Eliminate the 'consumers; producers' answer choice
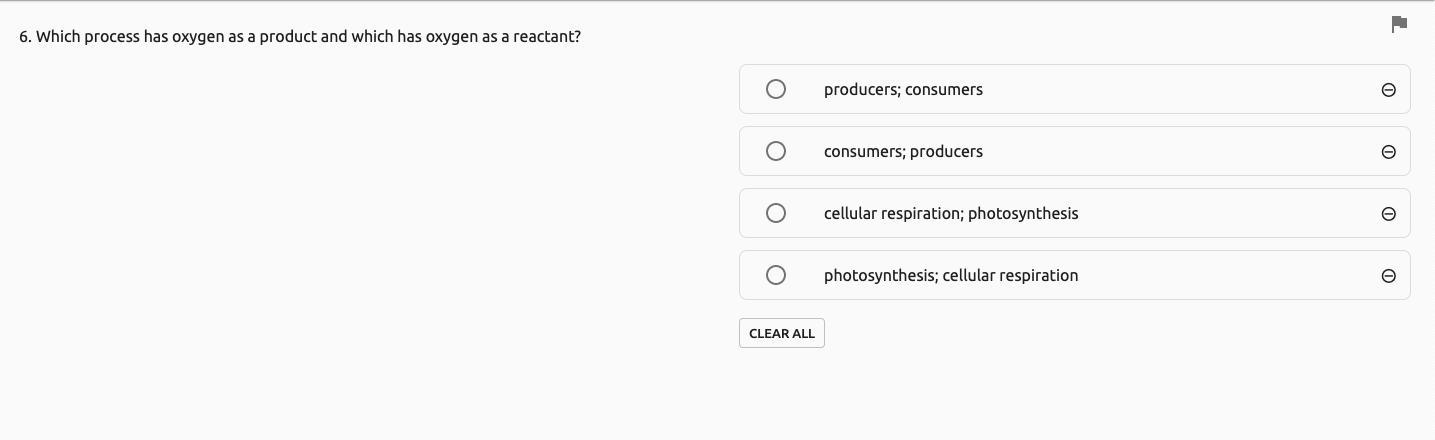 pyautogui.click(x=1388, y=152)
